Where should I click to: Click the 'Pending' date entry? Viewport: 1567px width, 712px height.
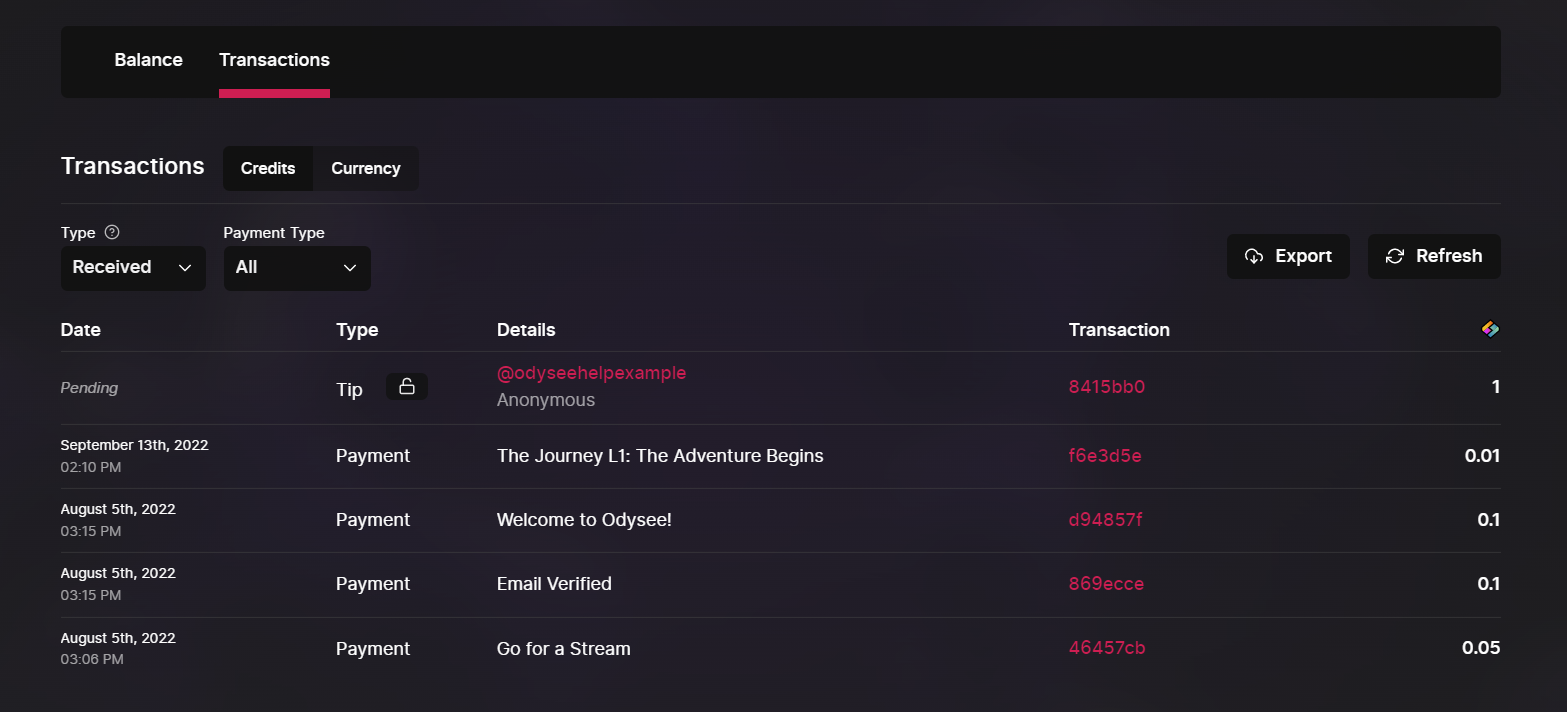pyautogui.click(x=89, y=388)
